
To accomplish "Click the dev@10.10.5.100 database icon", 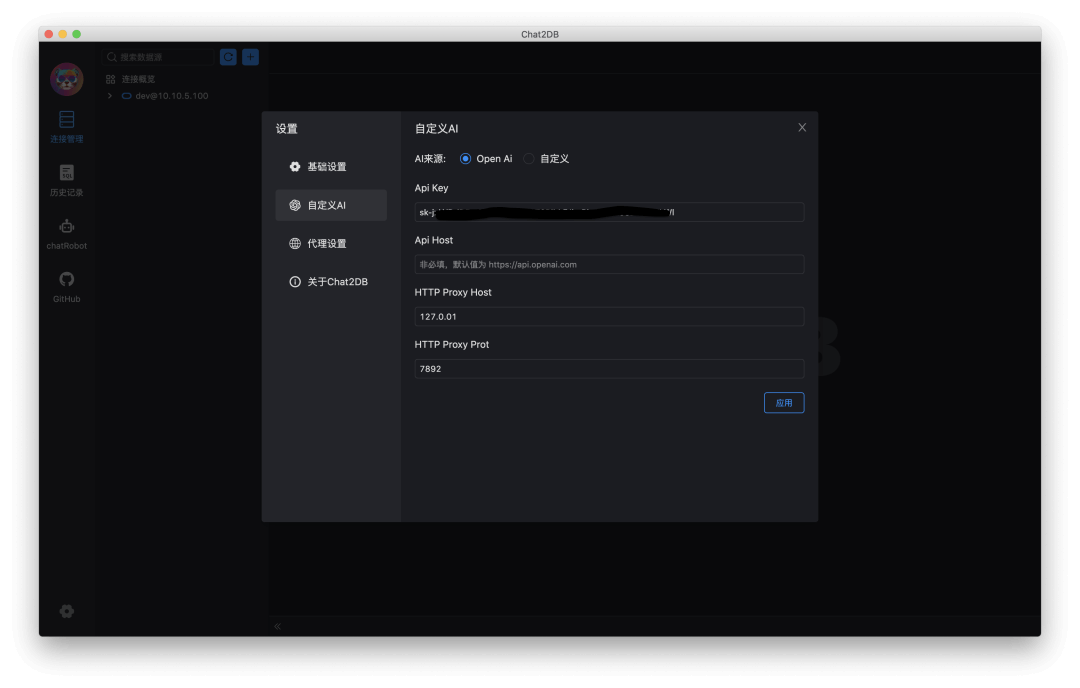I will pos(127,96).
